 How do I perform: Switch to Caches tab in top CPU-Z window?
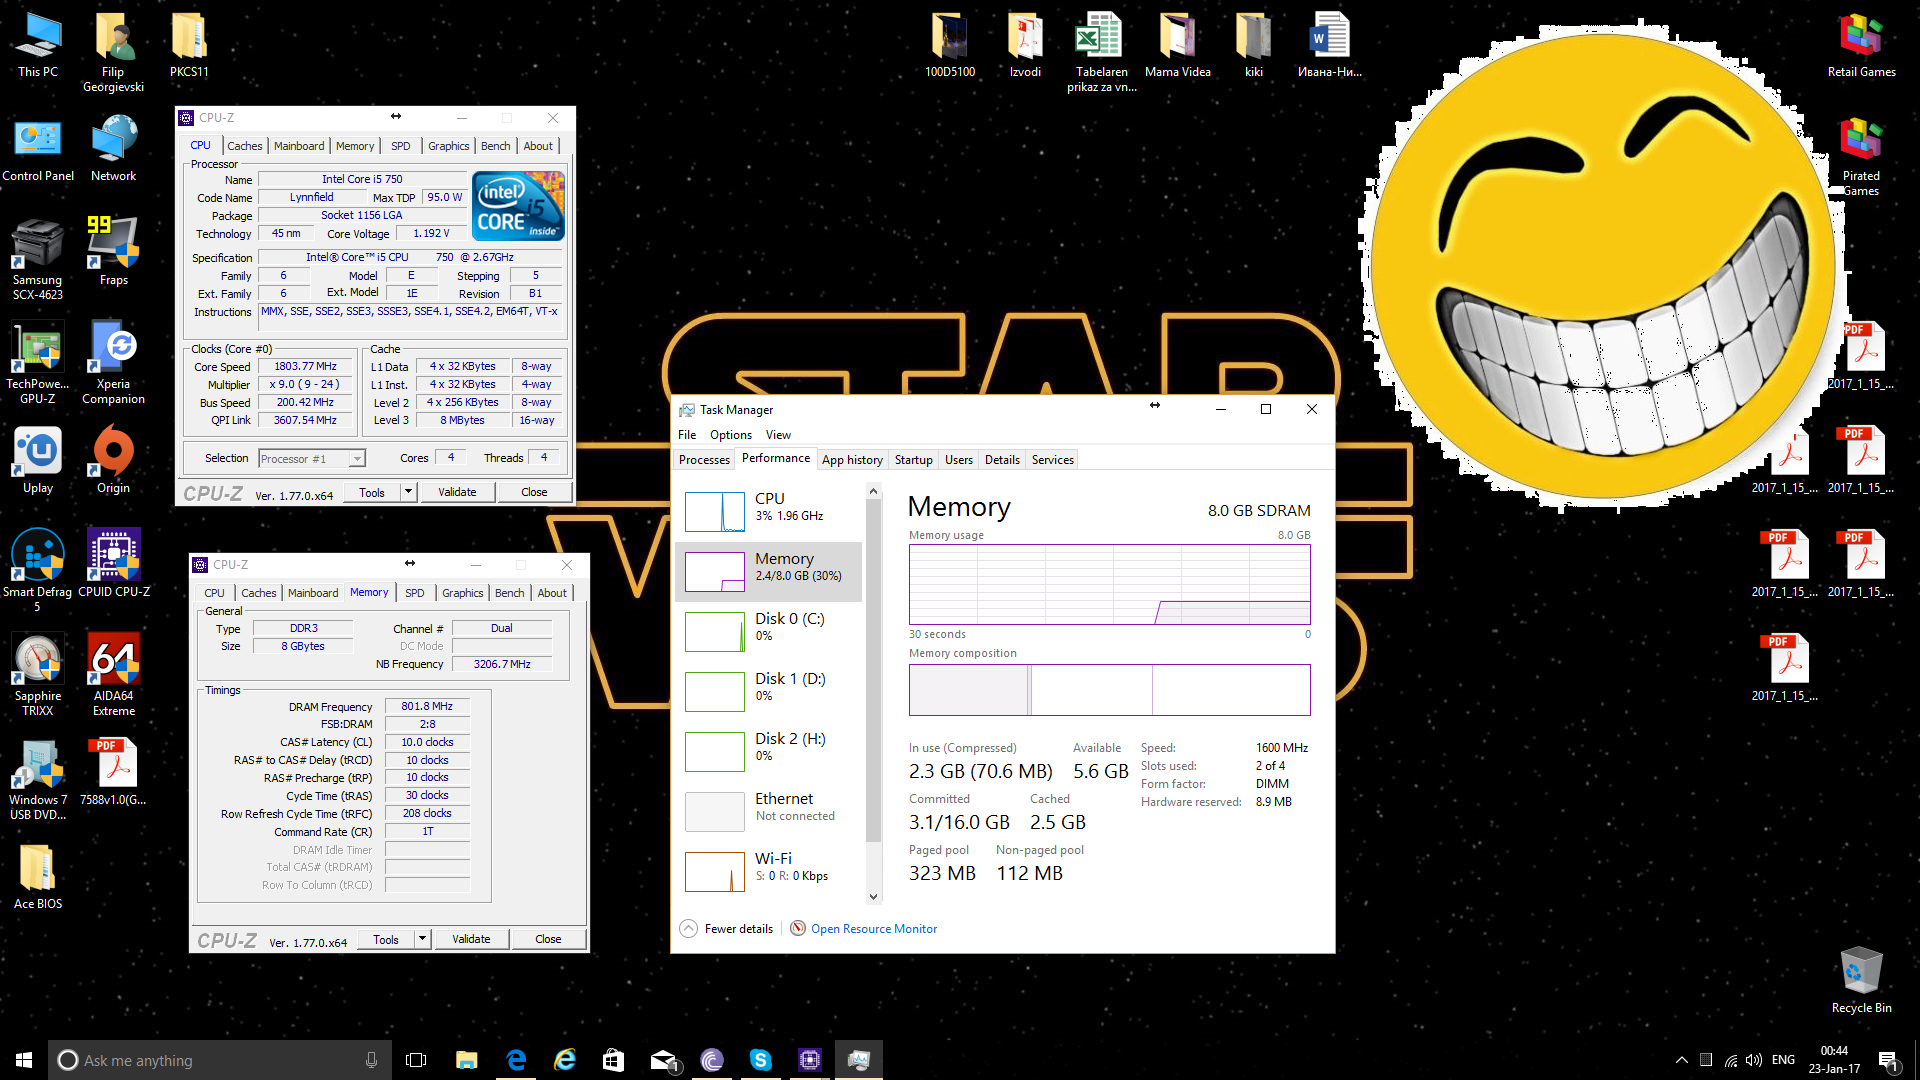[244, 146]
